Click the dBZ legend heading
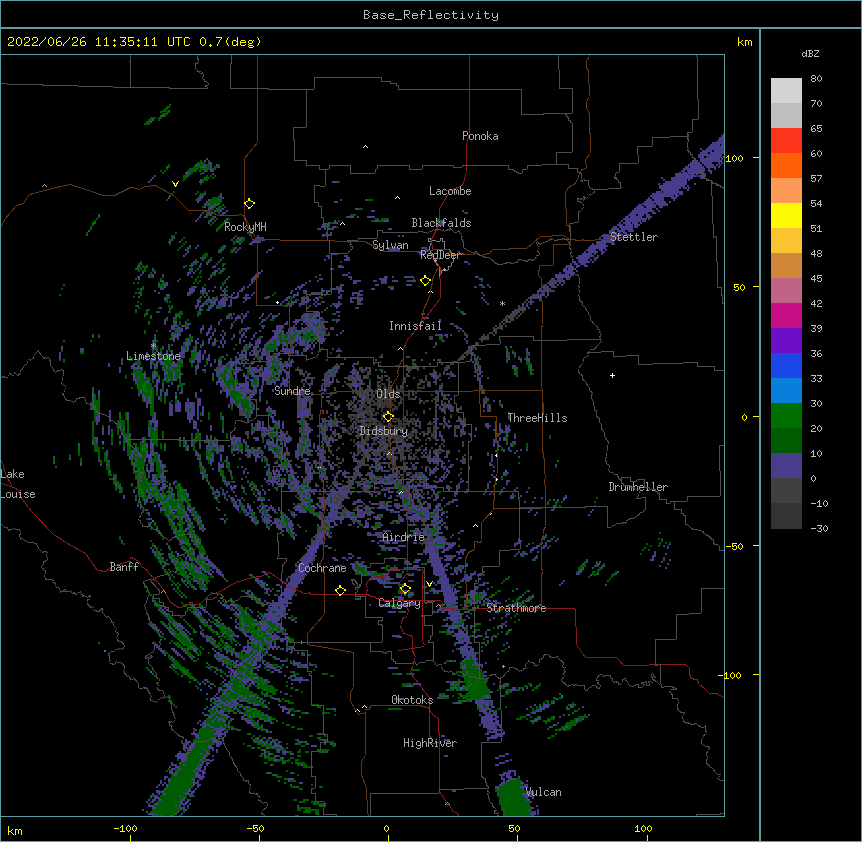The image size is (862, 842). (x=810, y=53)
